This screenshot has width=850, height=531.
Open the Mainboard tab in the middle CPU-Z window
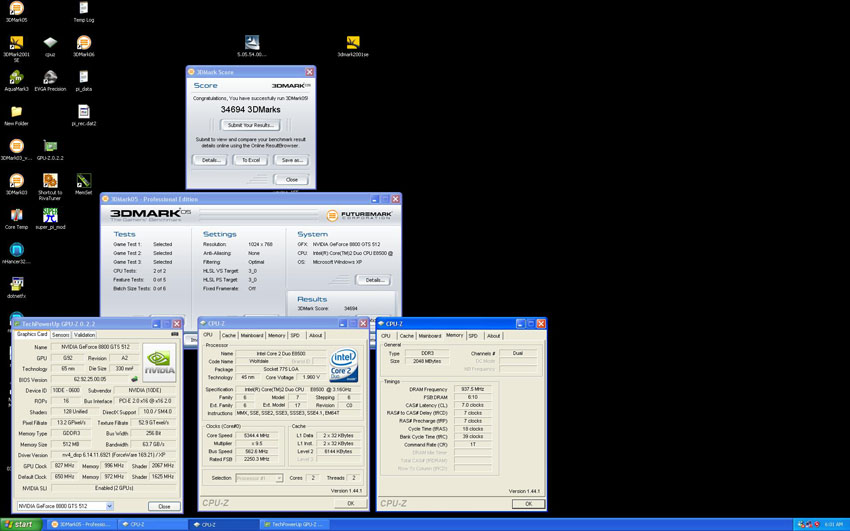coord(252,335)
